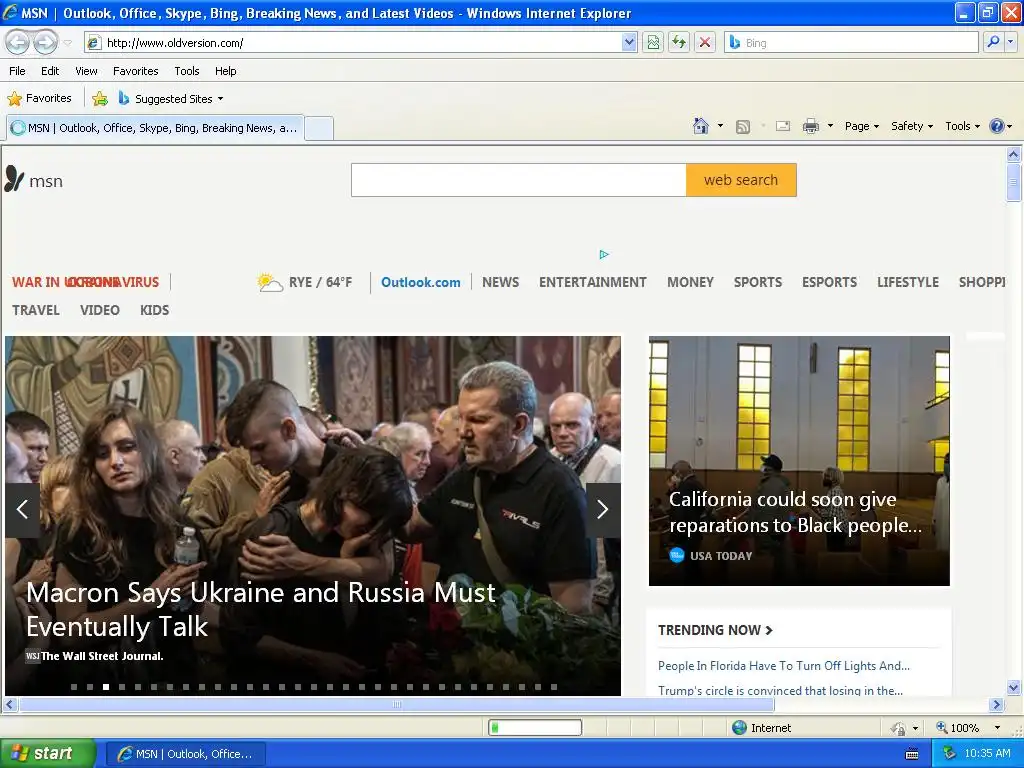1024x768 pixels.
Task: Go to the NEWS section
Action: pyautogui.click(x=500, y=282)
